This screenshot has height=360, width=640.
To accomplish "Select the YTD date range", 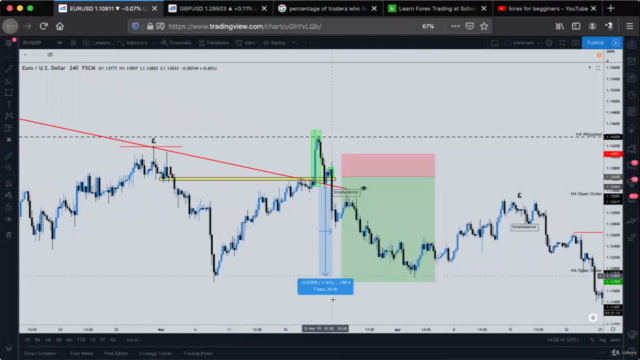I will pyautogui.click(x=81, y=340).
